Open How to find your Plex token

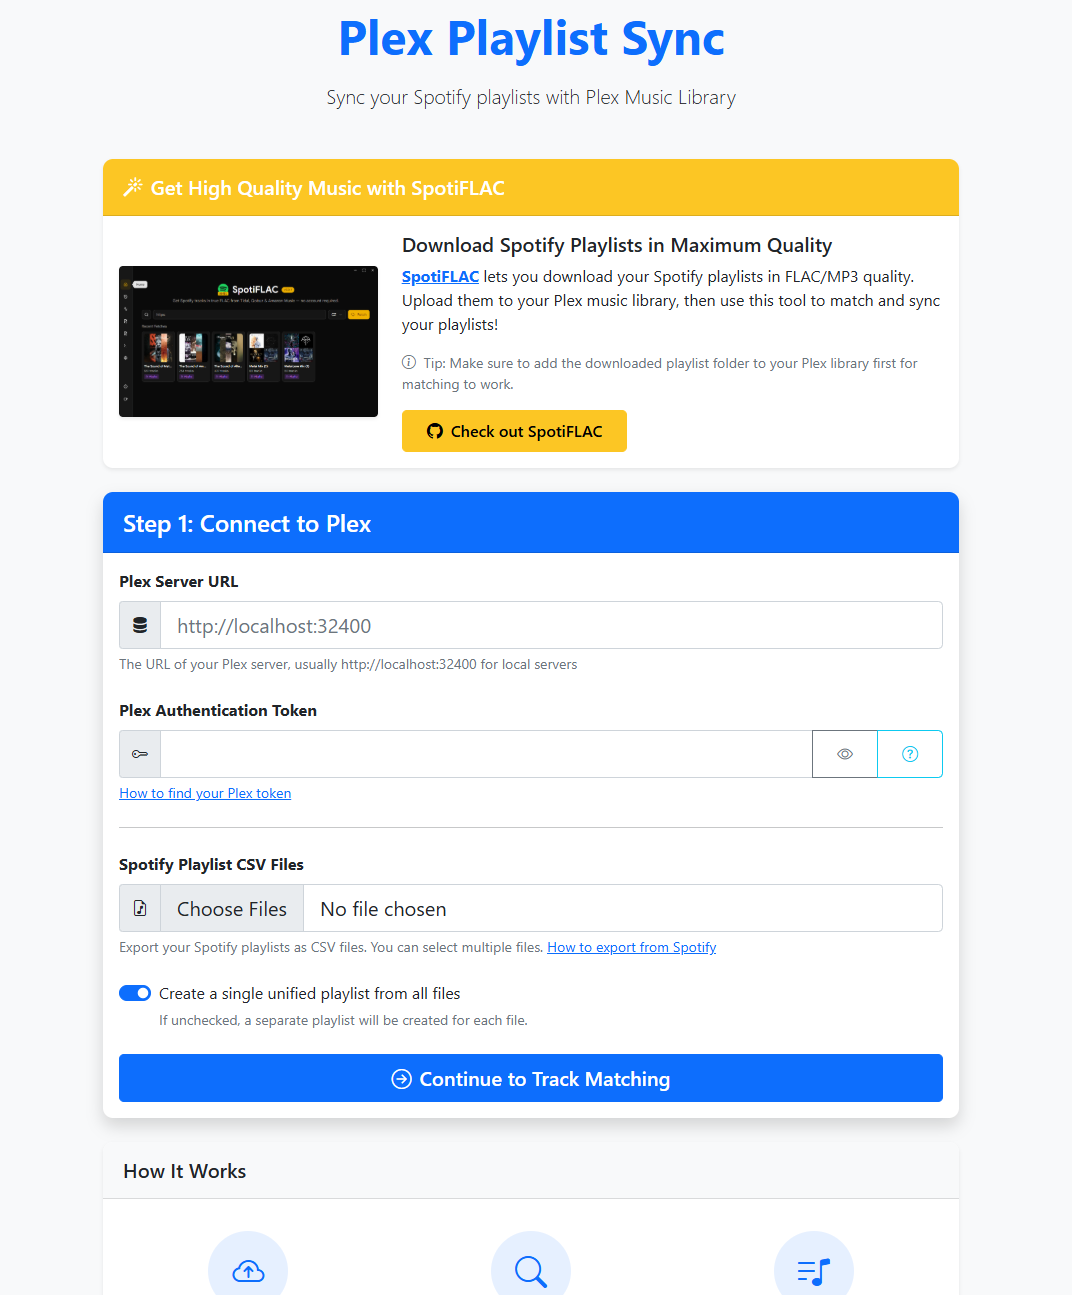pyautogui.click(x=205, y=793)
